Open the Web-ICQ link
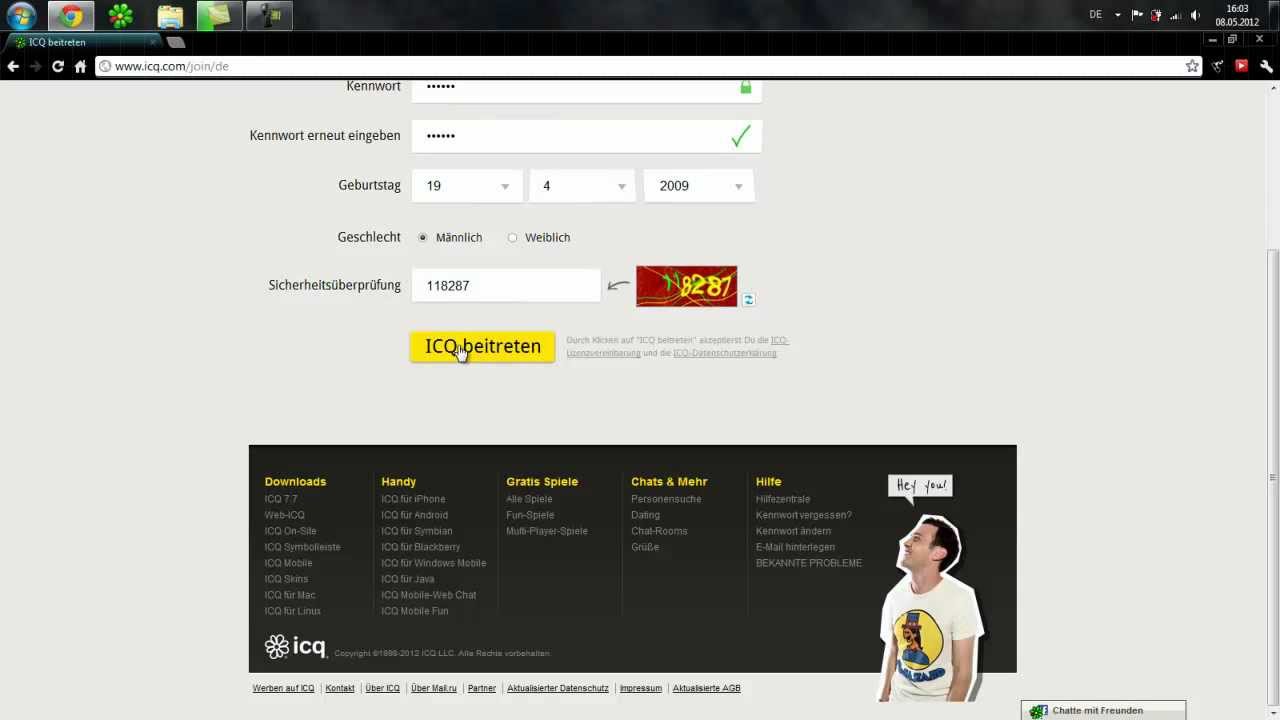Viewport: 1280px width, 720px height. point(284,515)
